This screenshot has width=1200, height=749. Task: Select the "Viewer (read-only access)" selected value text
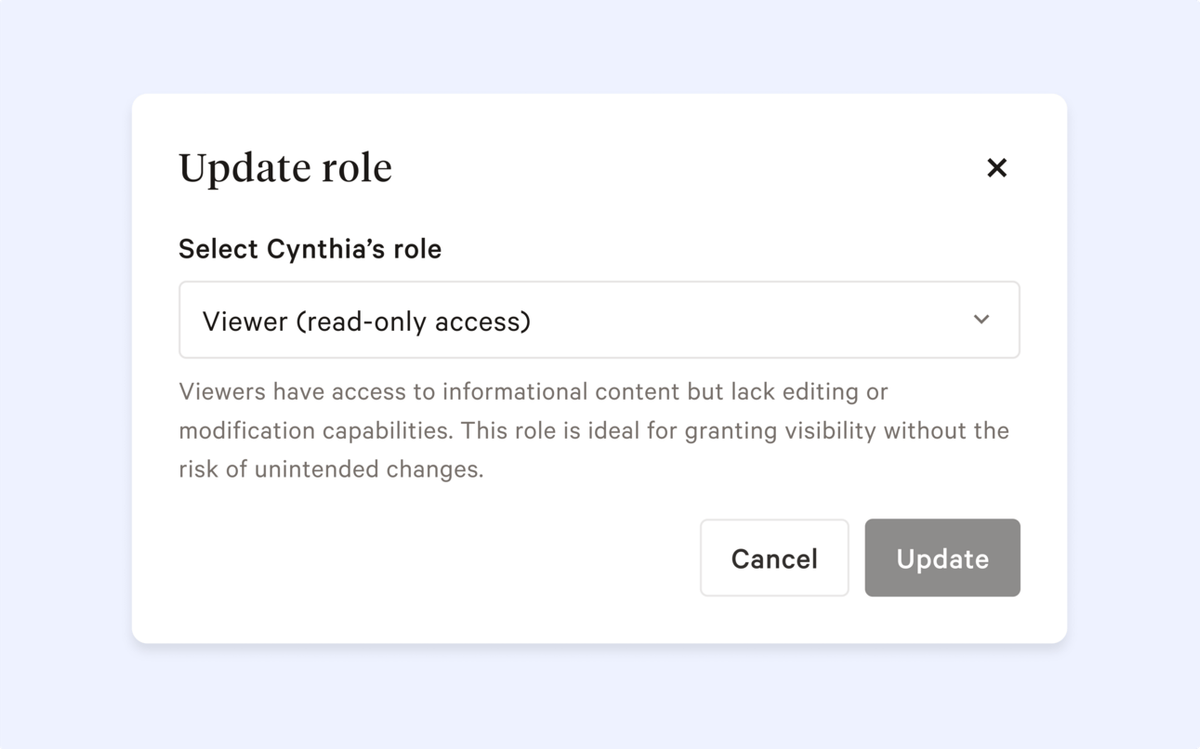[366, 321]
